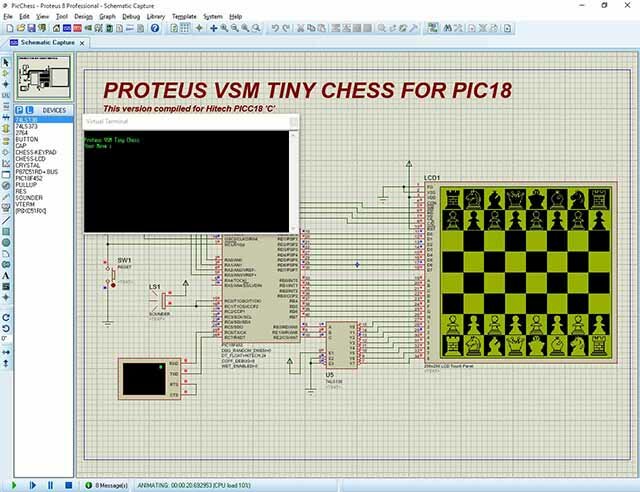Click the white king on the chess LCD
This screenshot has width=640, height=492.
pyautogui.click(x=536, y=346)
